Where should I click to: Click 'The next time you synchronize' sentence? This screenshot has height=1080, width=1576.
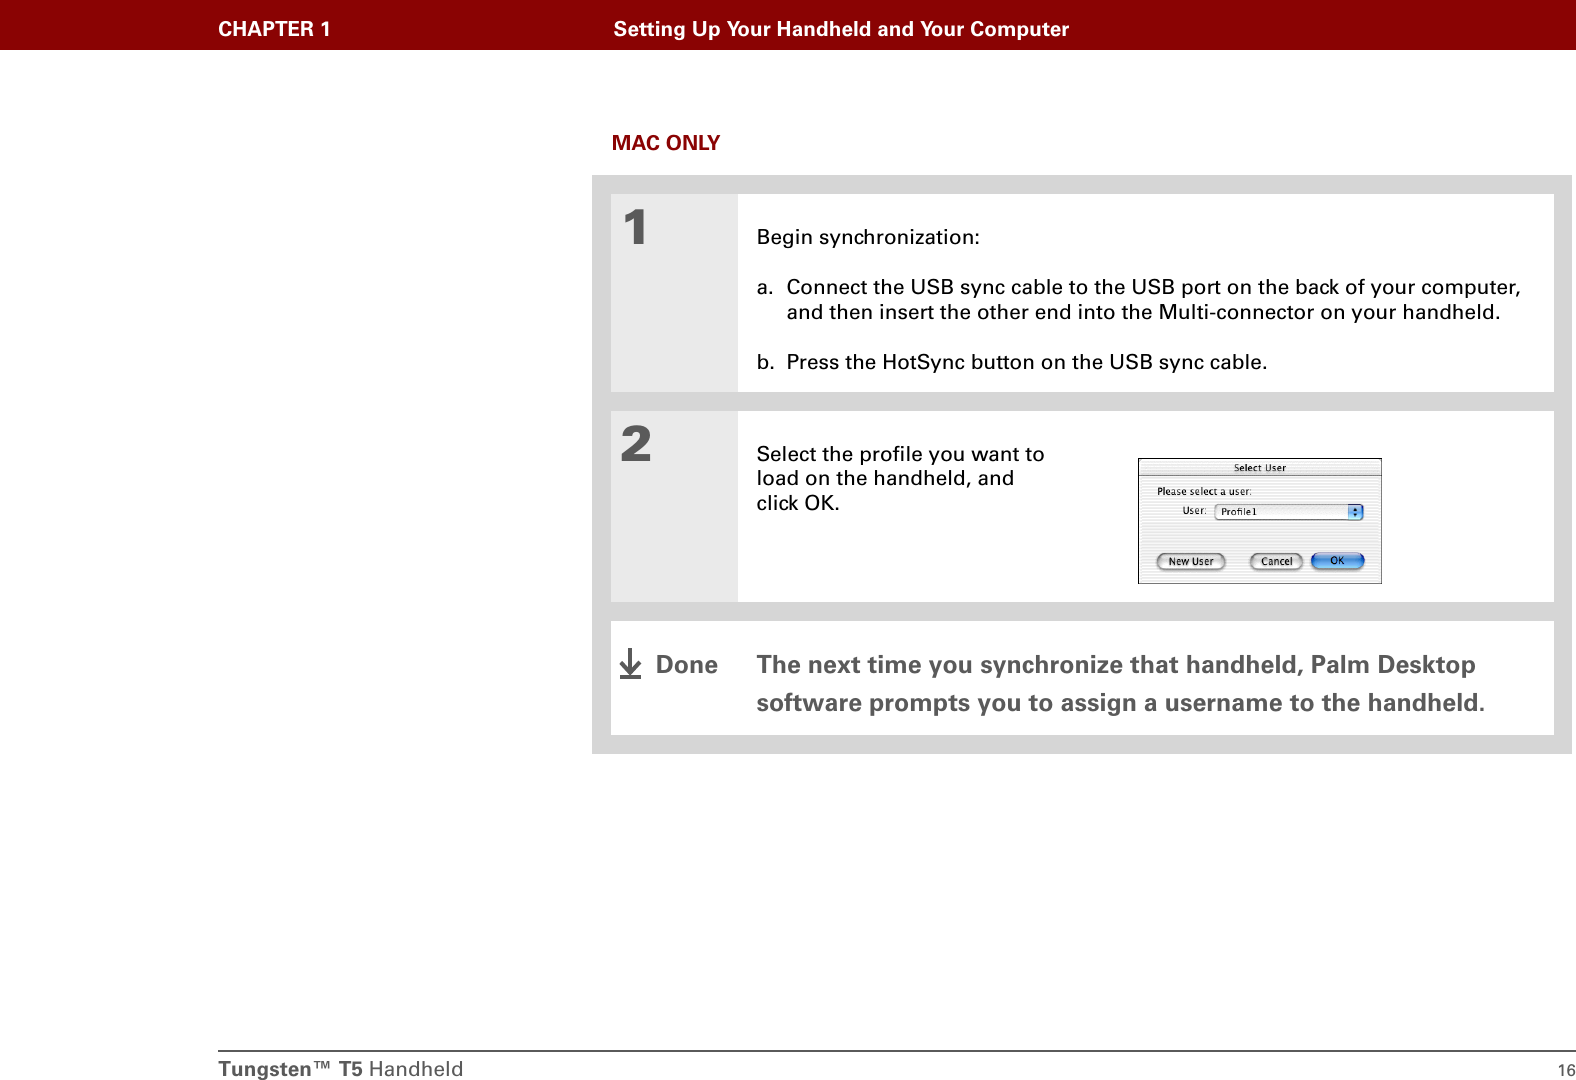point(1120,684)
